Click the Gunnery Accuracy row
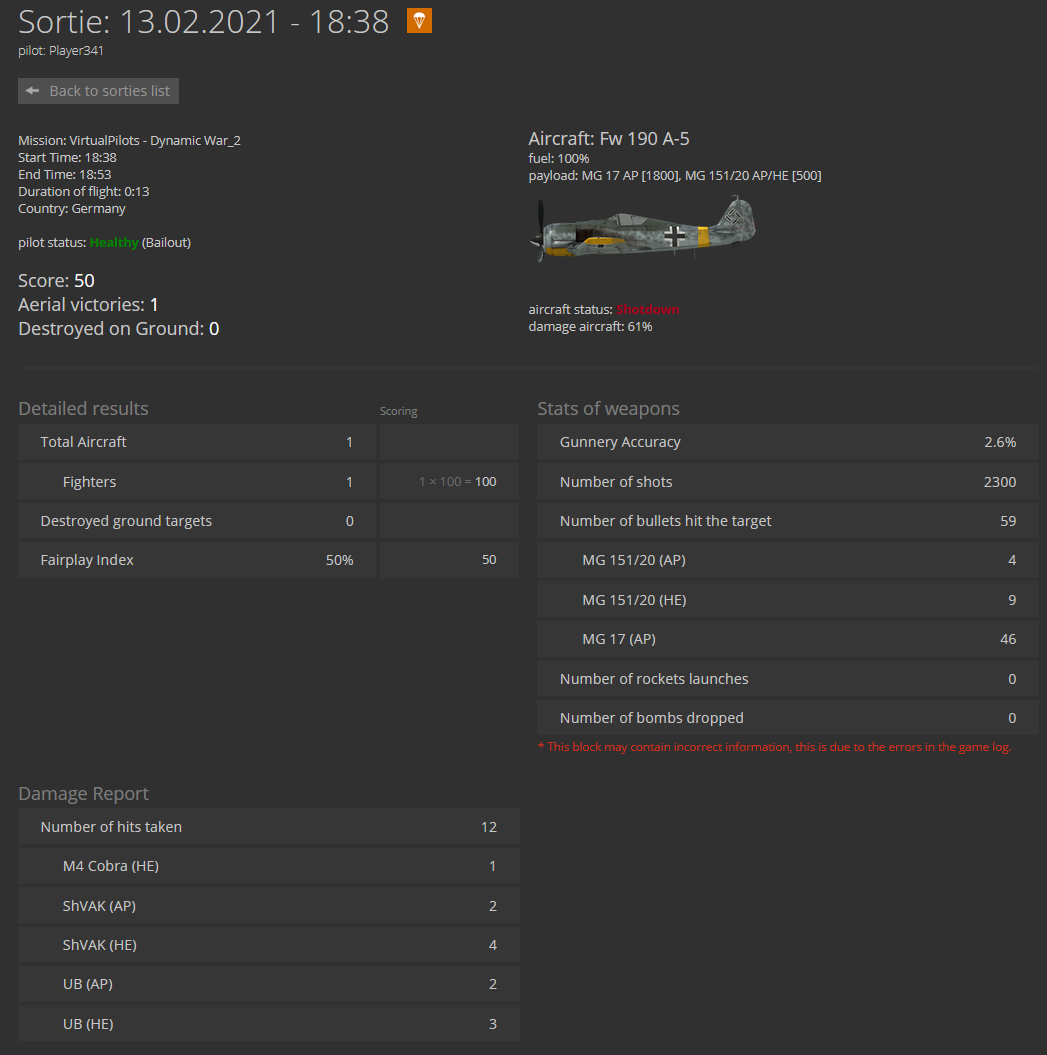The height and width of the screenshot is (1055, 1047). click(787, 442)
